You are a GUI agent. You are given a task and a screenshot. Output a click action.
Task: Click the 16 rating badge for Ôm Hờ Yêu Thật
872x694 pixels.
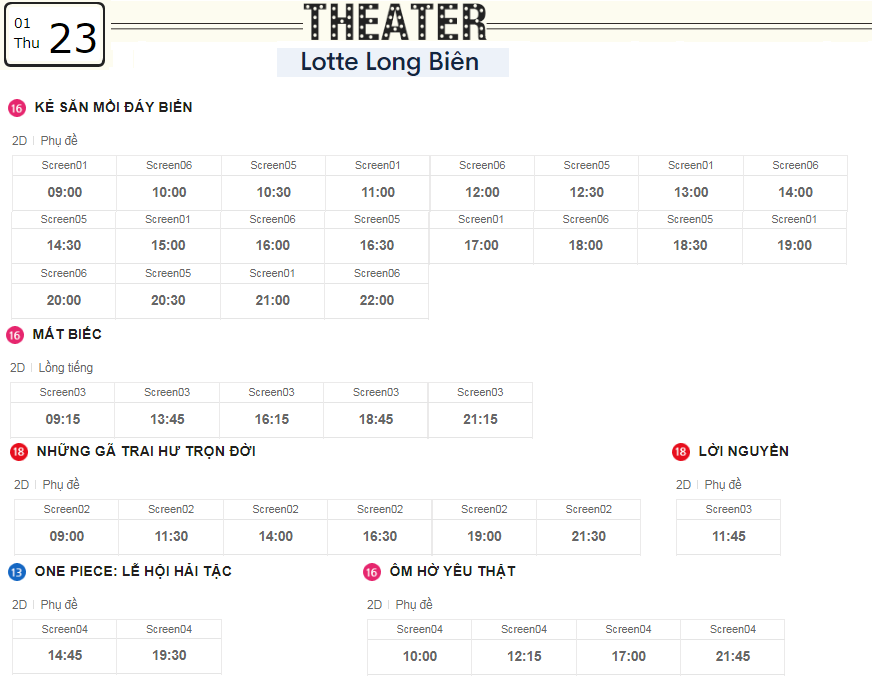click(371, 572)
